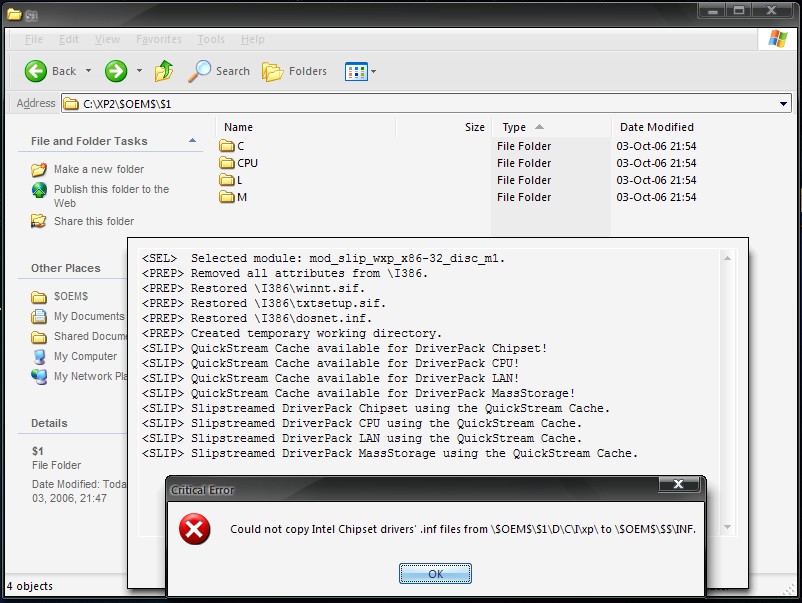802x603 pixels.
Task: Click Make a new folder icon
Action: 39,170
